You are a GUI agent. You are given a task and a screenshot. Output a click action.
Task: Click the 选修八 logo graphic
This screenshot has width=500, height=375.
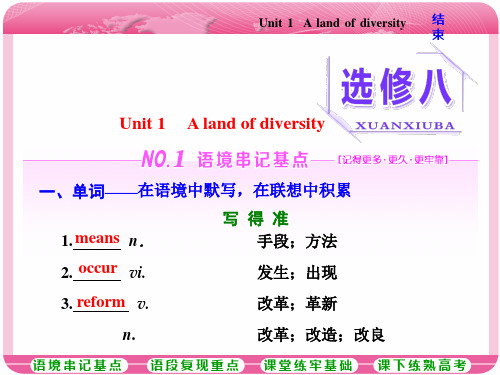point(397,87)
